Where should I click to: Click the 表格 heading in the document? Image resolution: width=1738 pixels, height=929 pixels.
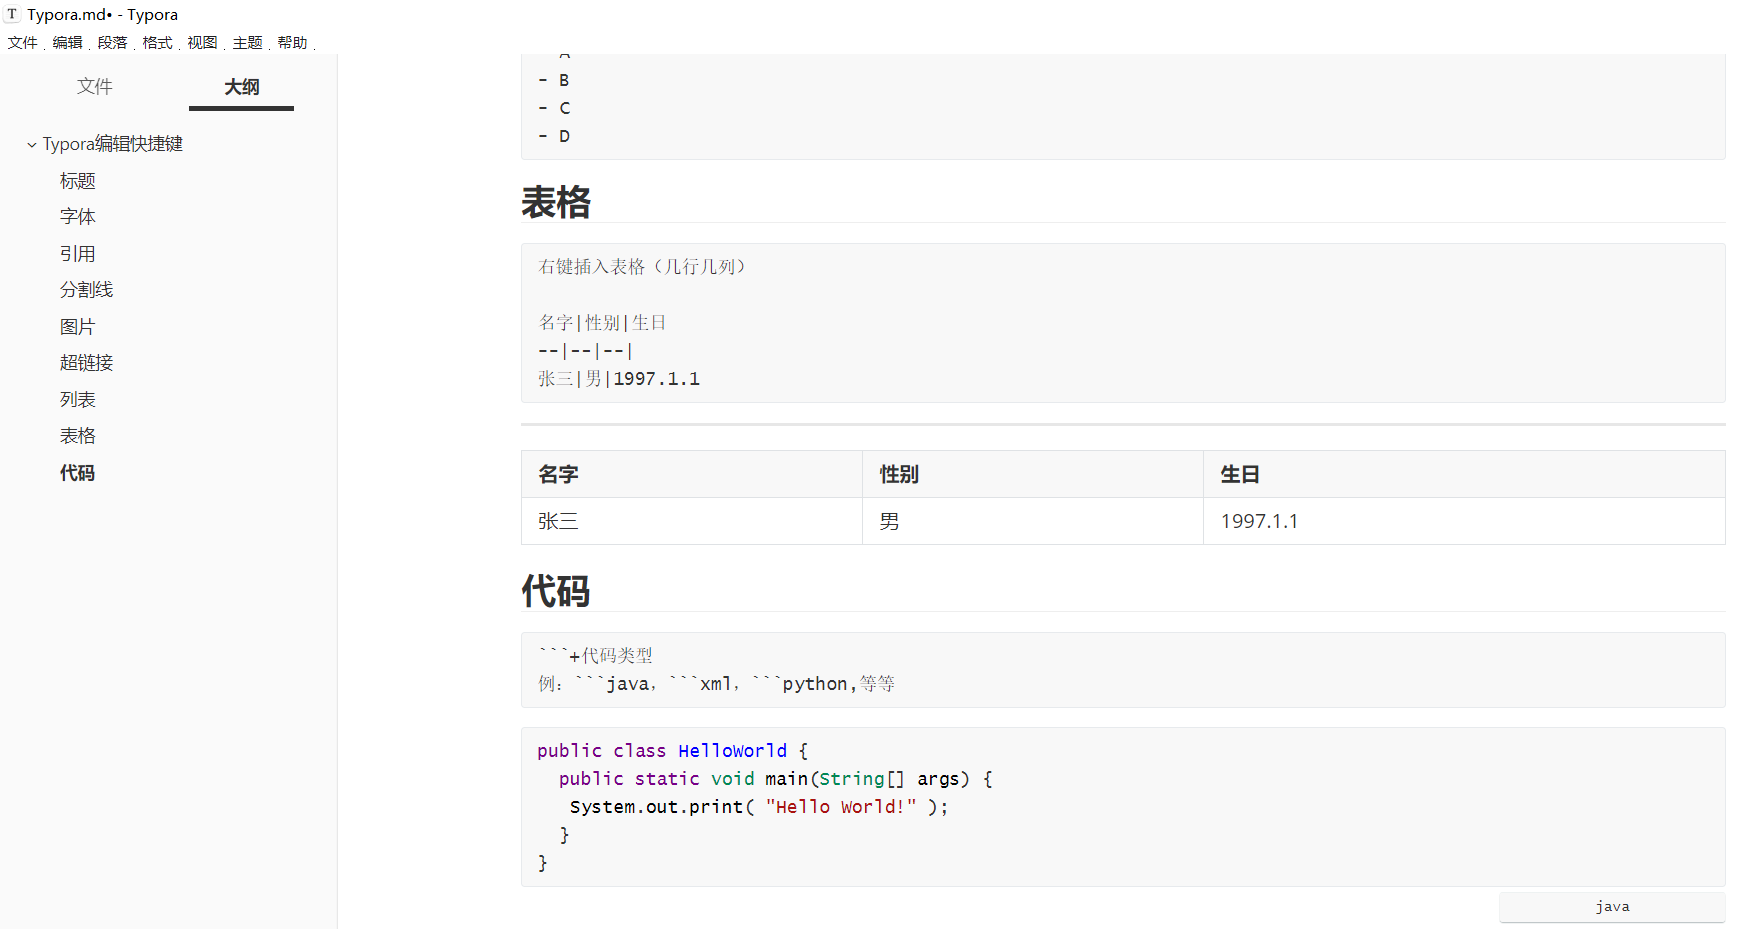click(x=556, y=202)
